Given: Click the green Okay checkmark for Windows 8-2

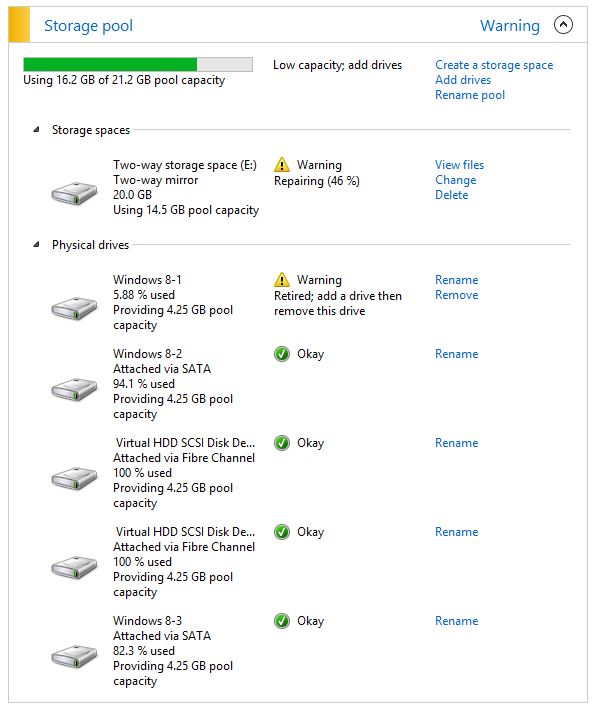Looking at the screenshot, I should point(282,354).
